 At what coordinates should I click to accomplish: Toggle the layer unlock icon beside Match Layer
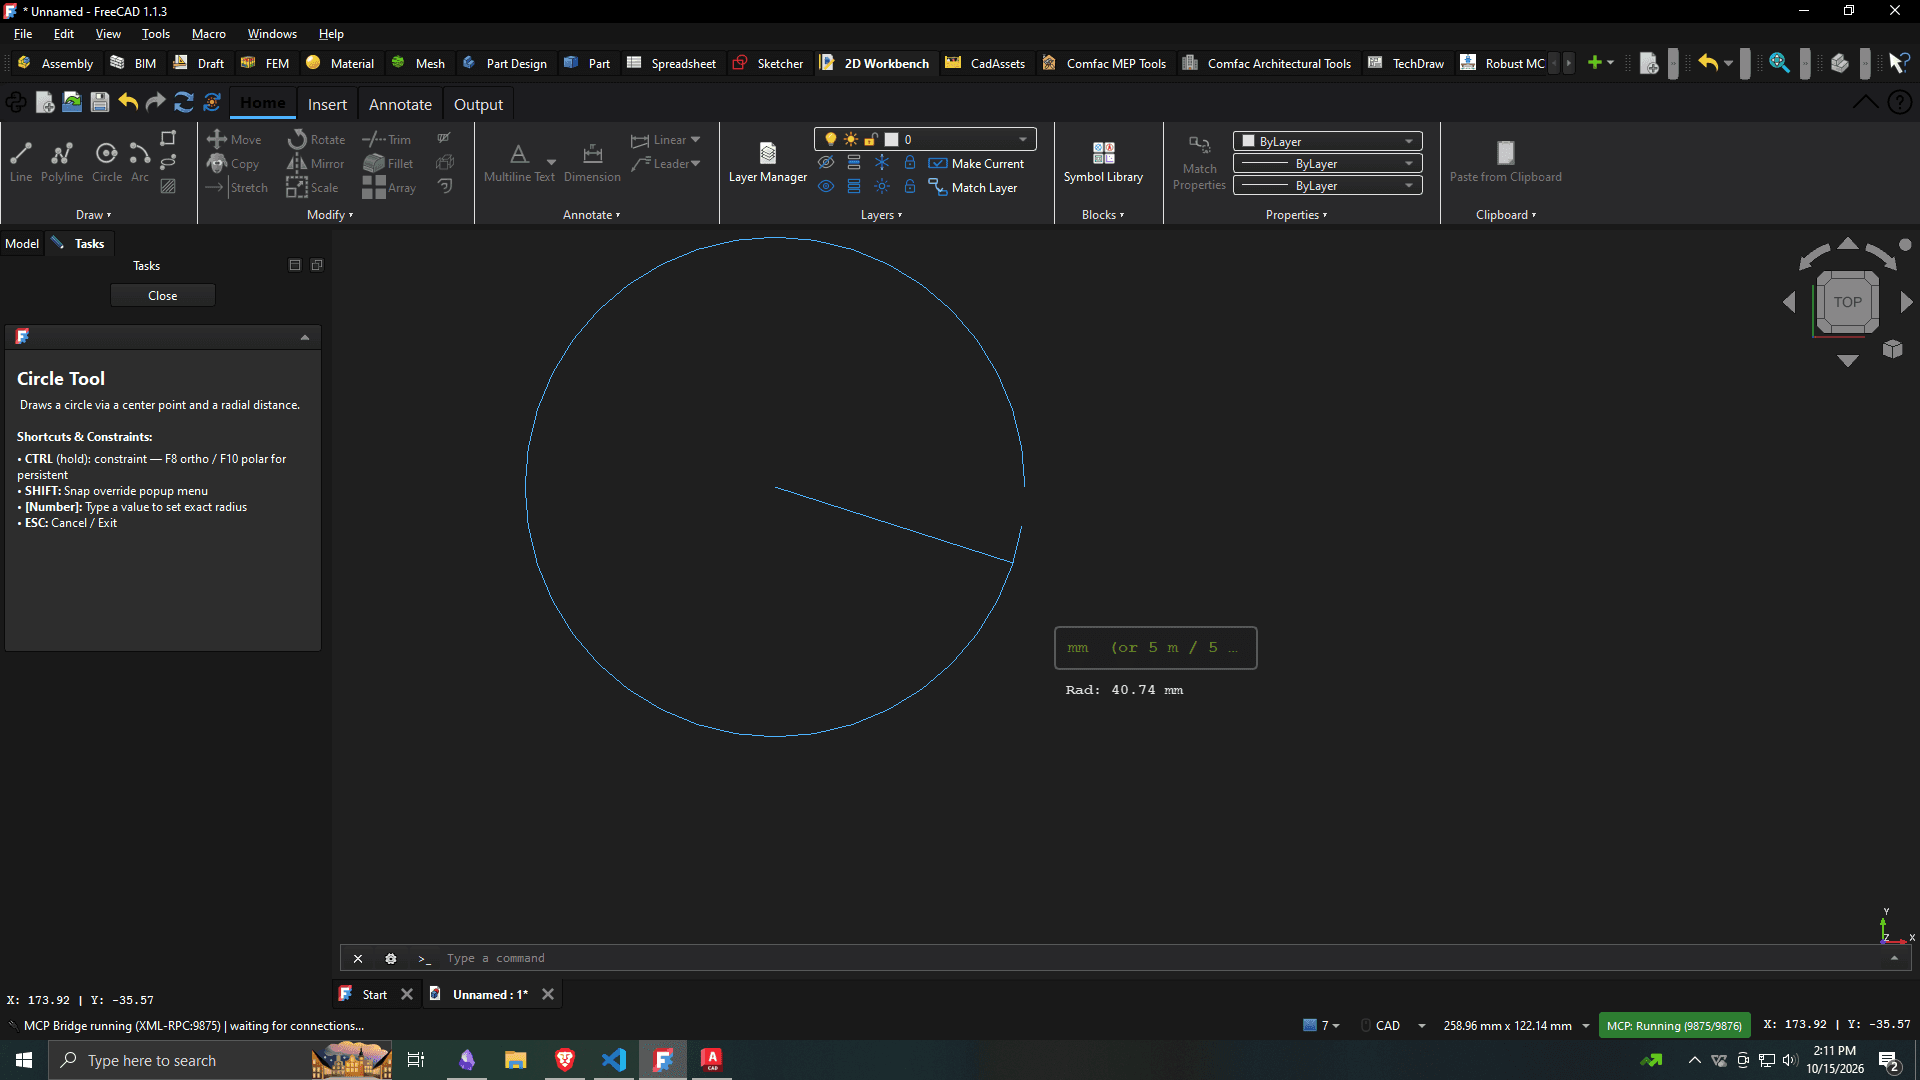[x=910, y=186]
